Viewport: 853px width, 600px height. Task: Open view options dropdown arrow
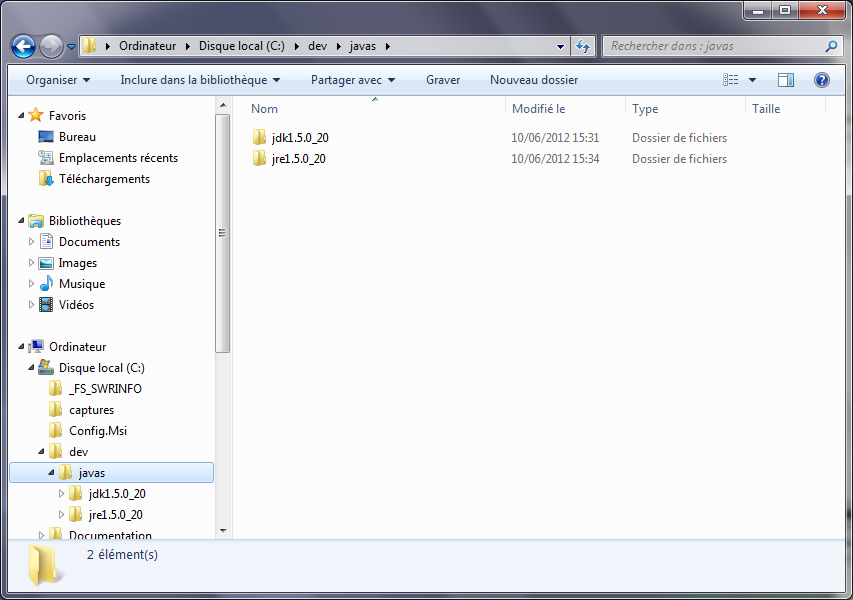[x=753, y=80]
